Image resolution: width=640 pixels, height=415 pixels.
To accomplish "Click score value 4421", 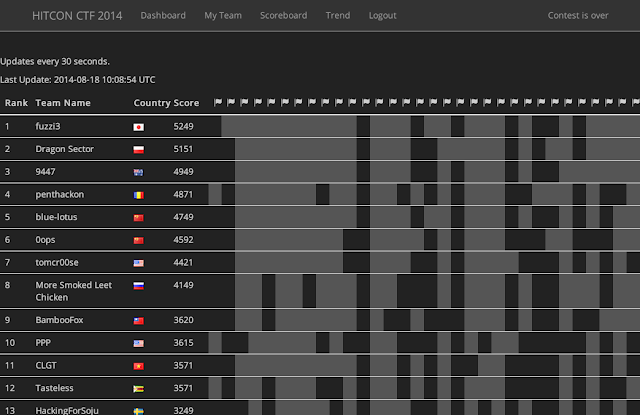I will pyautogui.click(x=183, y=262).
